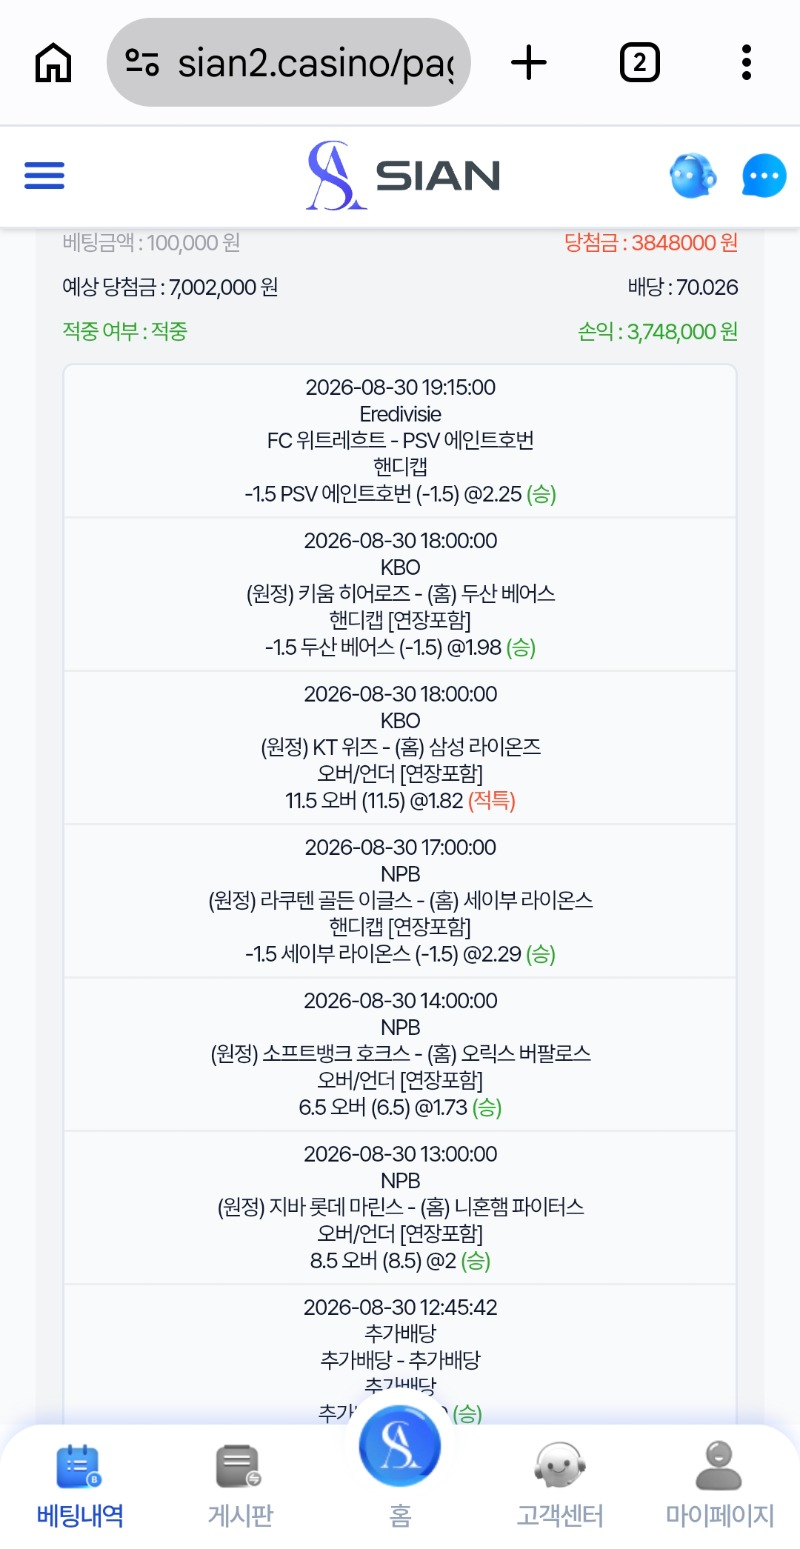
Task: Open browser three-dot overflow menu
Action: pos(746,63)
